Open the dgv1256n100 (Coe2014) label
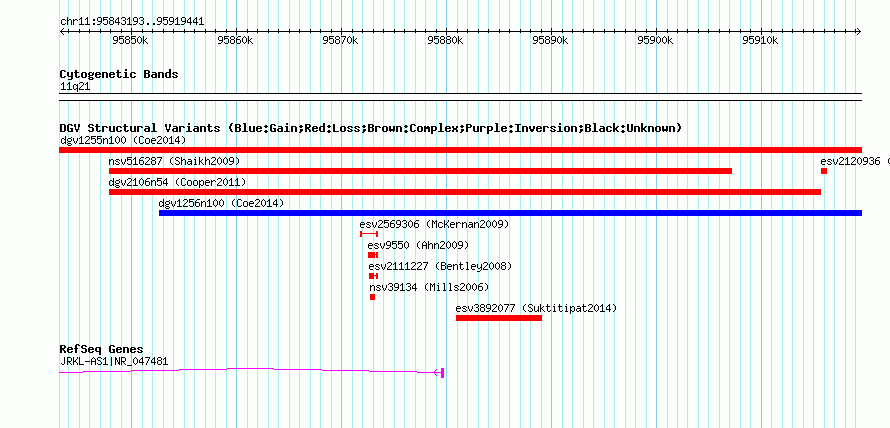890x428 pixels. 221,203
